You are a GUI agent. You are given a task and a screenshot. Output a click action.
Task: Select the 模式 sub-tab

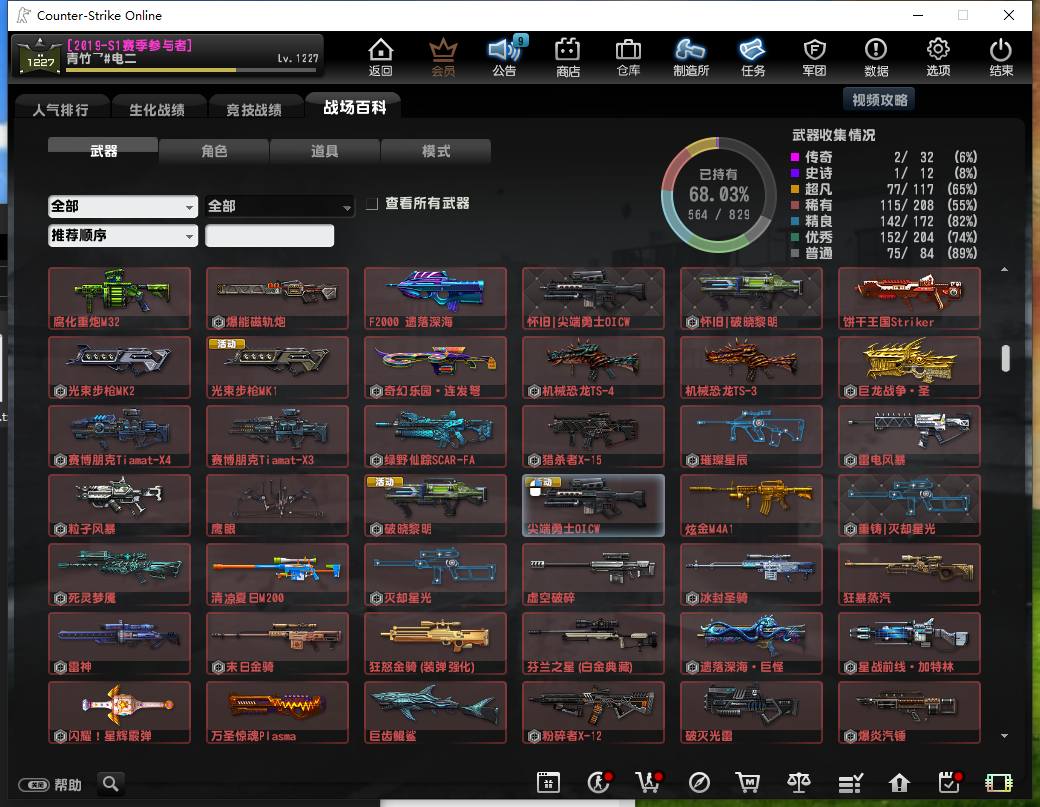coord(436,151)
